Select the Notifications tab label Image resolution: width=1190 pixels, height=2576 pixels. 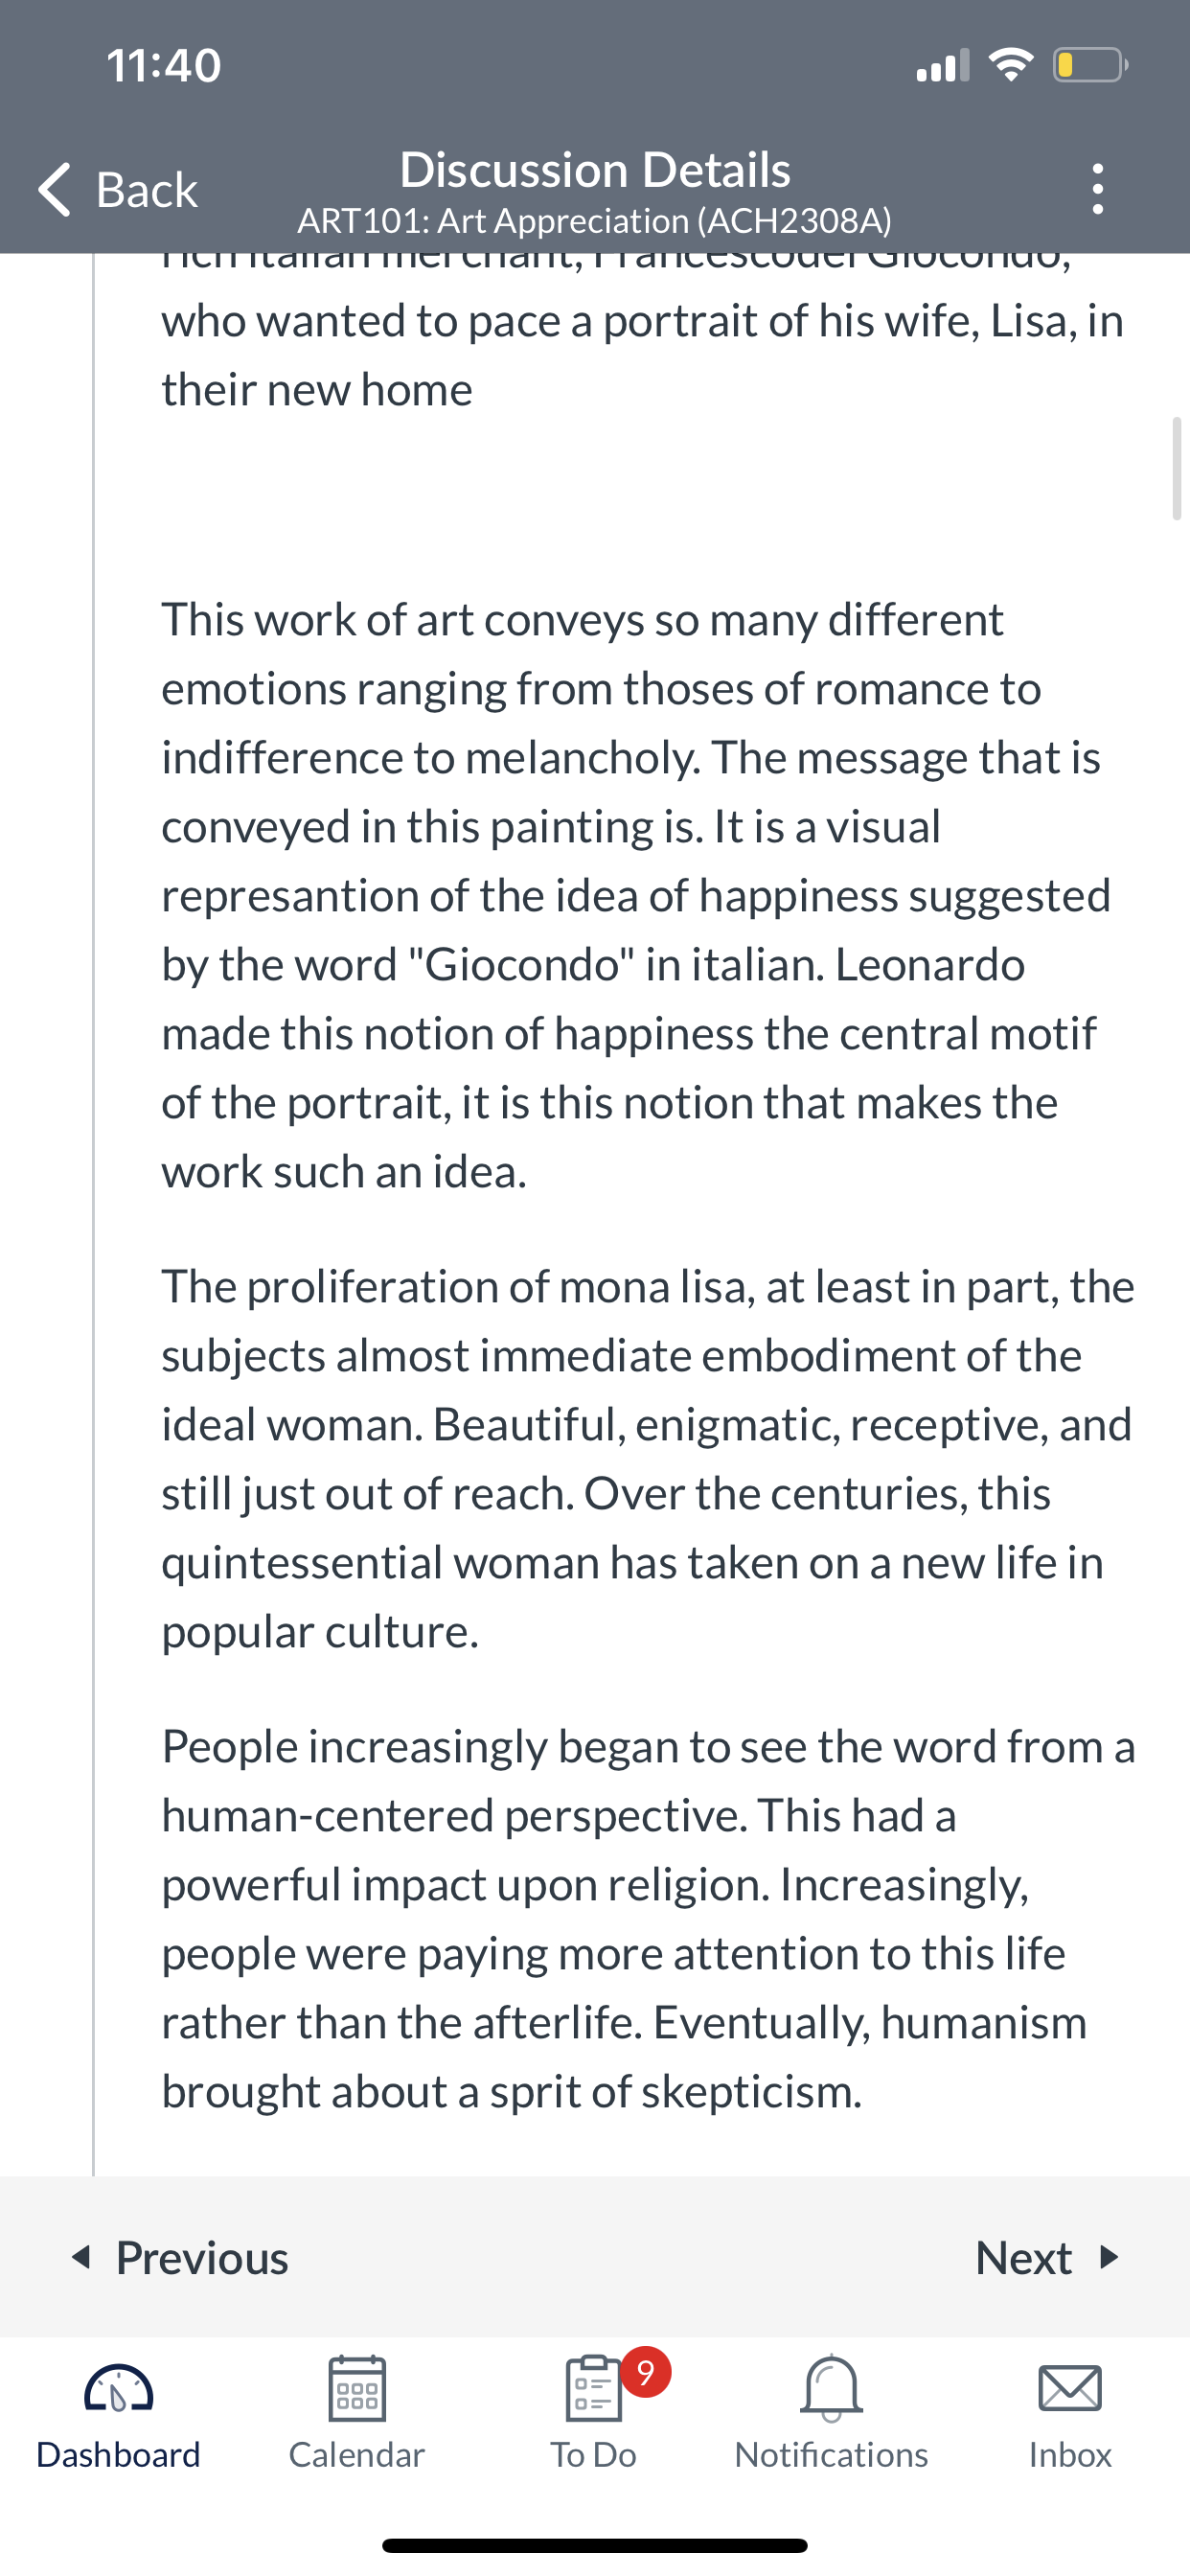tap(831, 2455)
